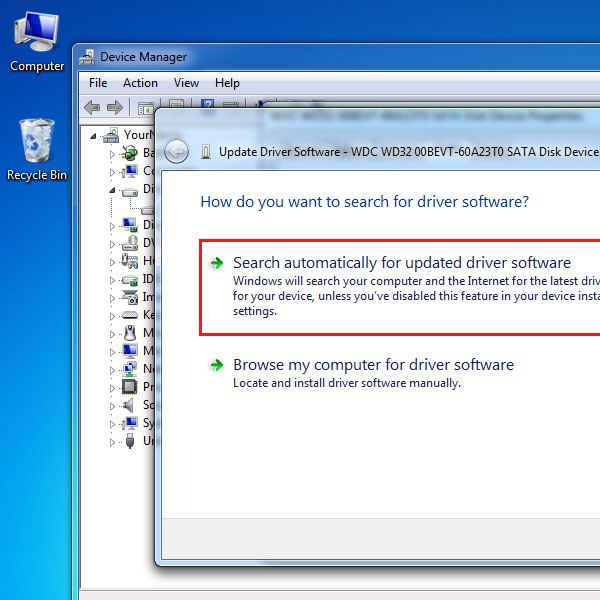Expand the DVD/CD-ROM drives node
600x600 pixels.
[112, 244]
